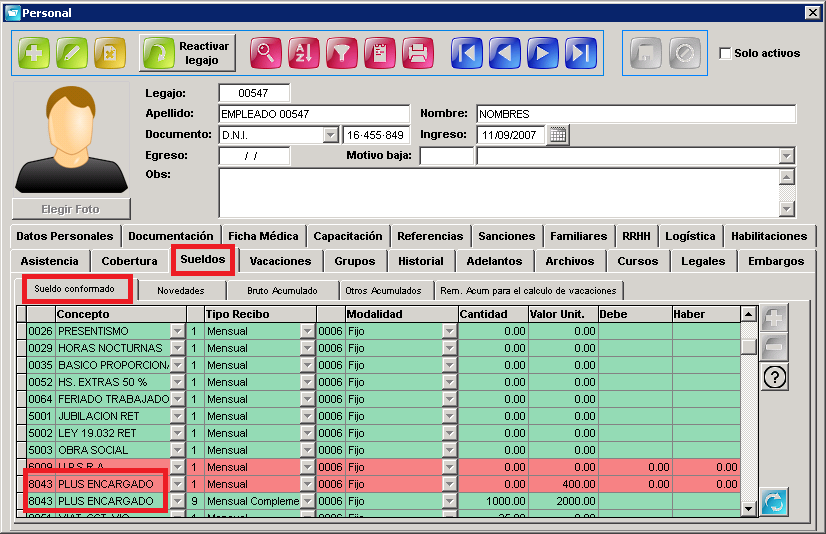Click the funnel filter icon
This screenshot has width=826, height=534.
pos(342,53)
